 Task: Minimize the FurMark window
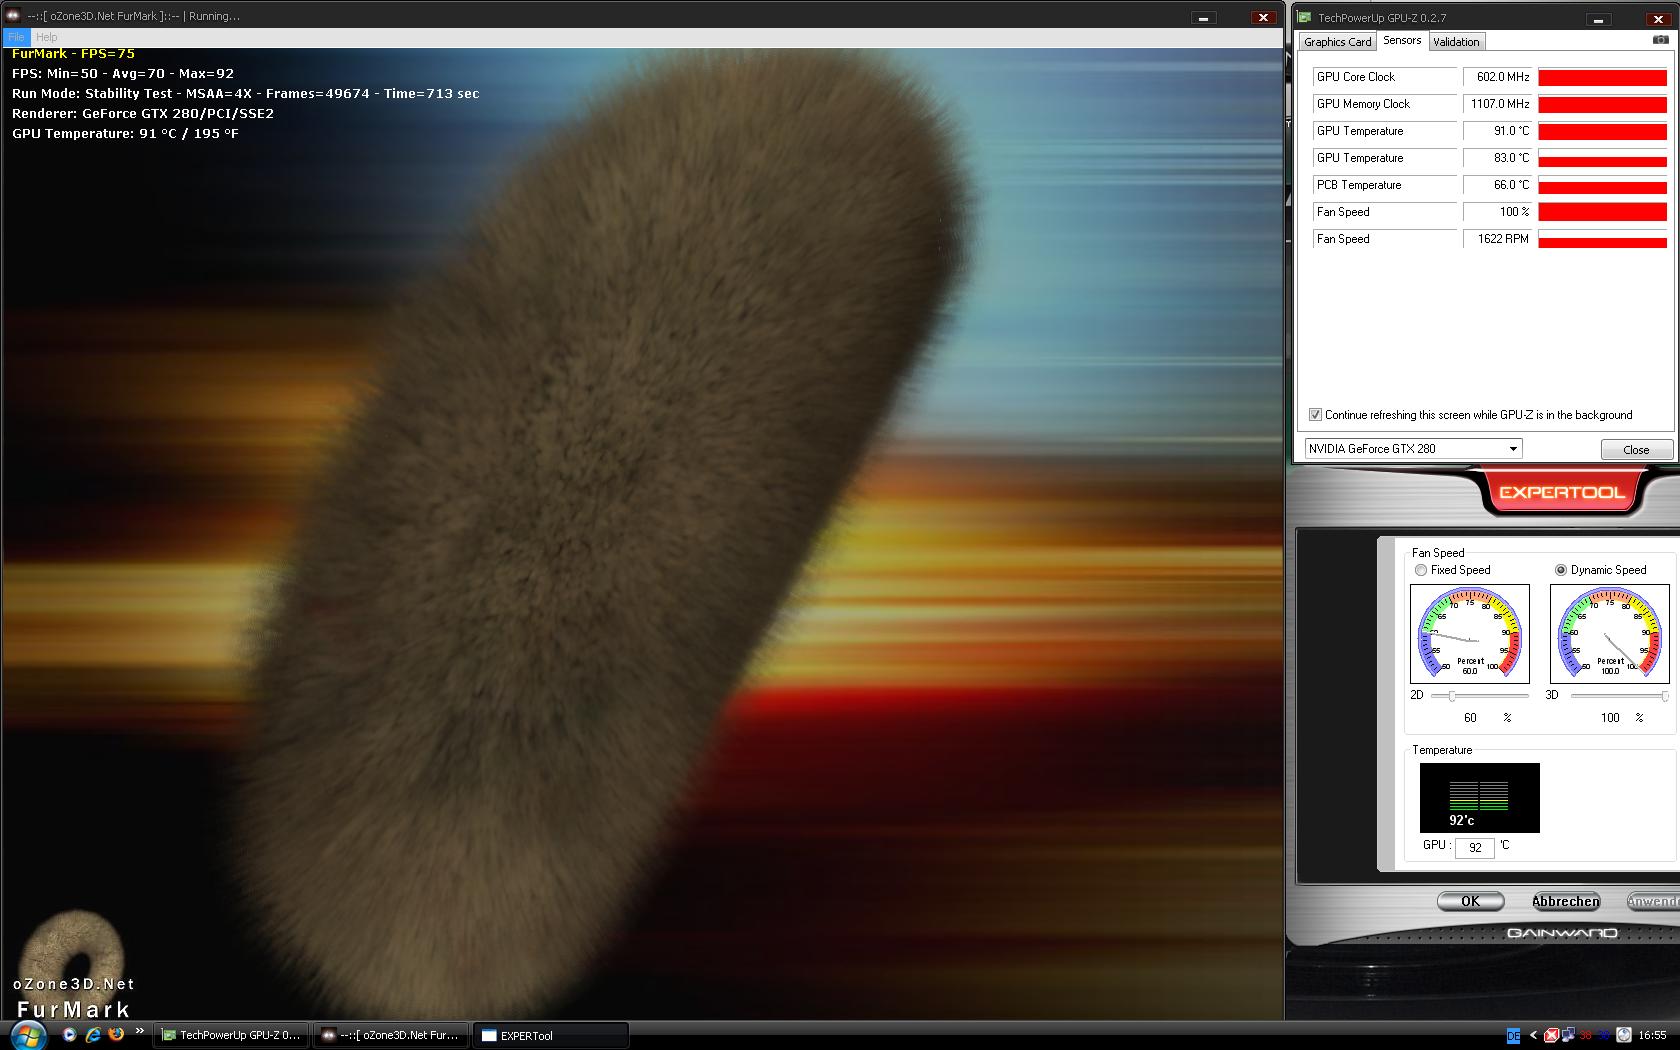1203,17
